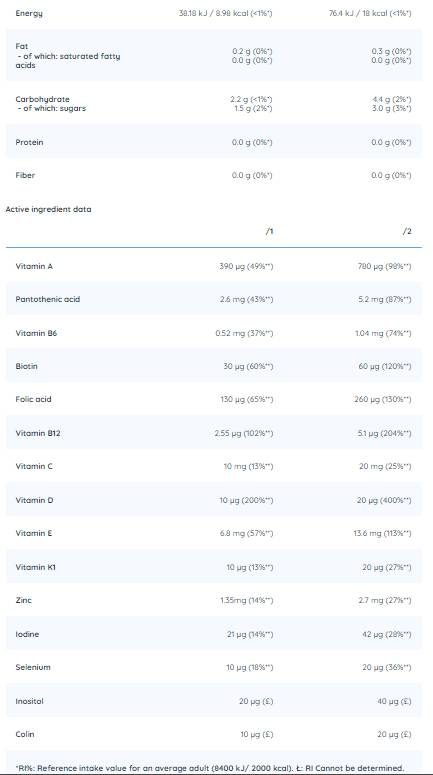Image resolution: width=433 pixels, height=775 pixels.
Task: Click the Active ingredient data heading
Action: [x=48, y=209]
